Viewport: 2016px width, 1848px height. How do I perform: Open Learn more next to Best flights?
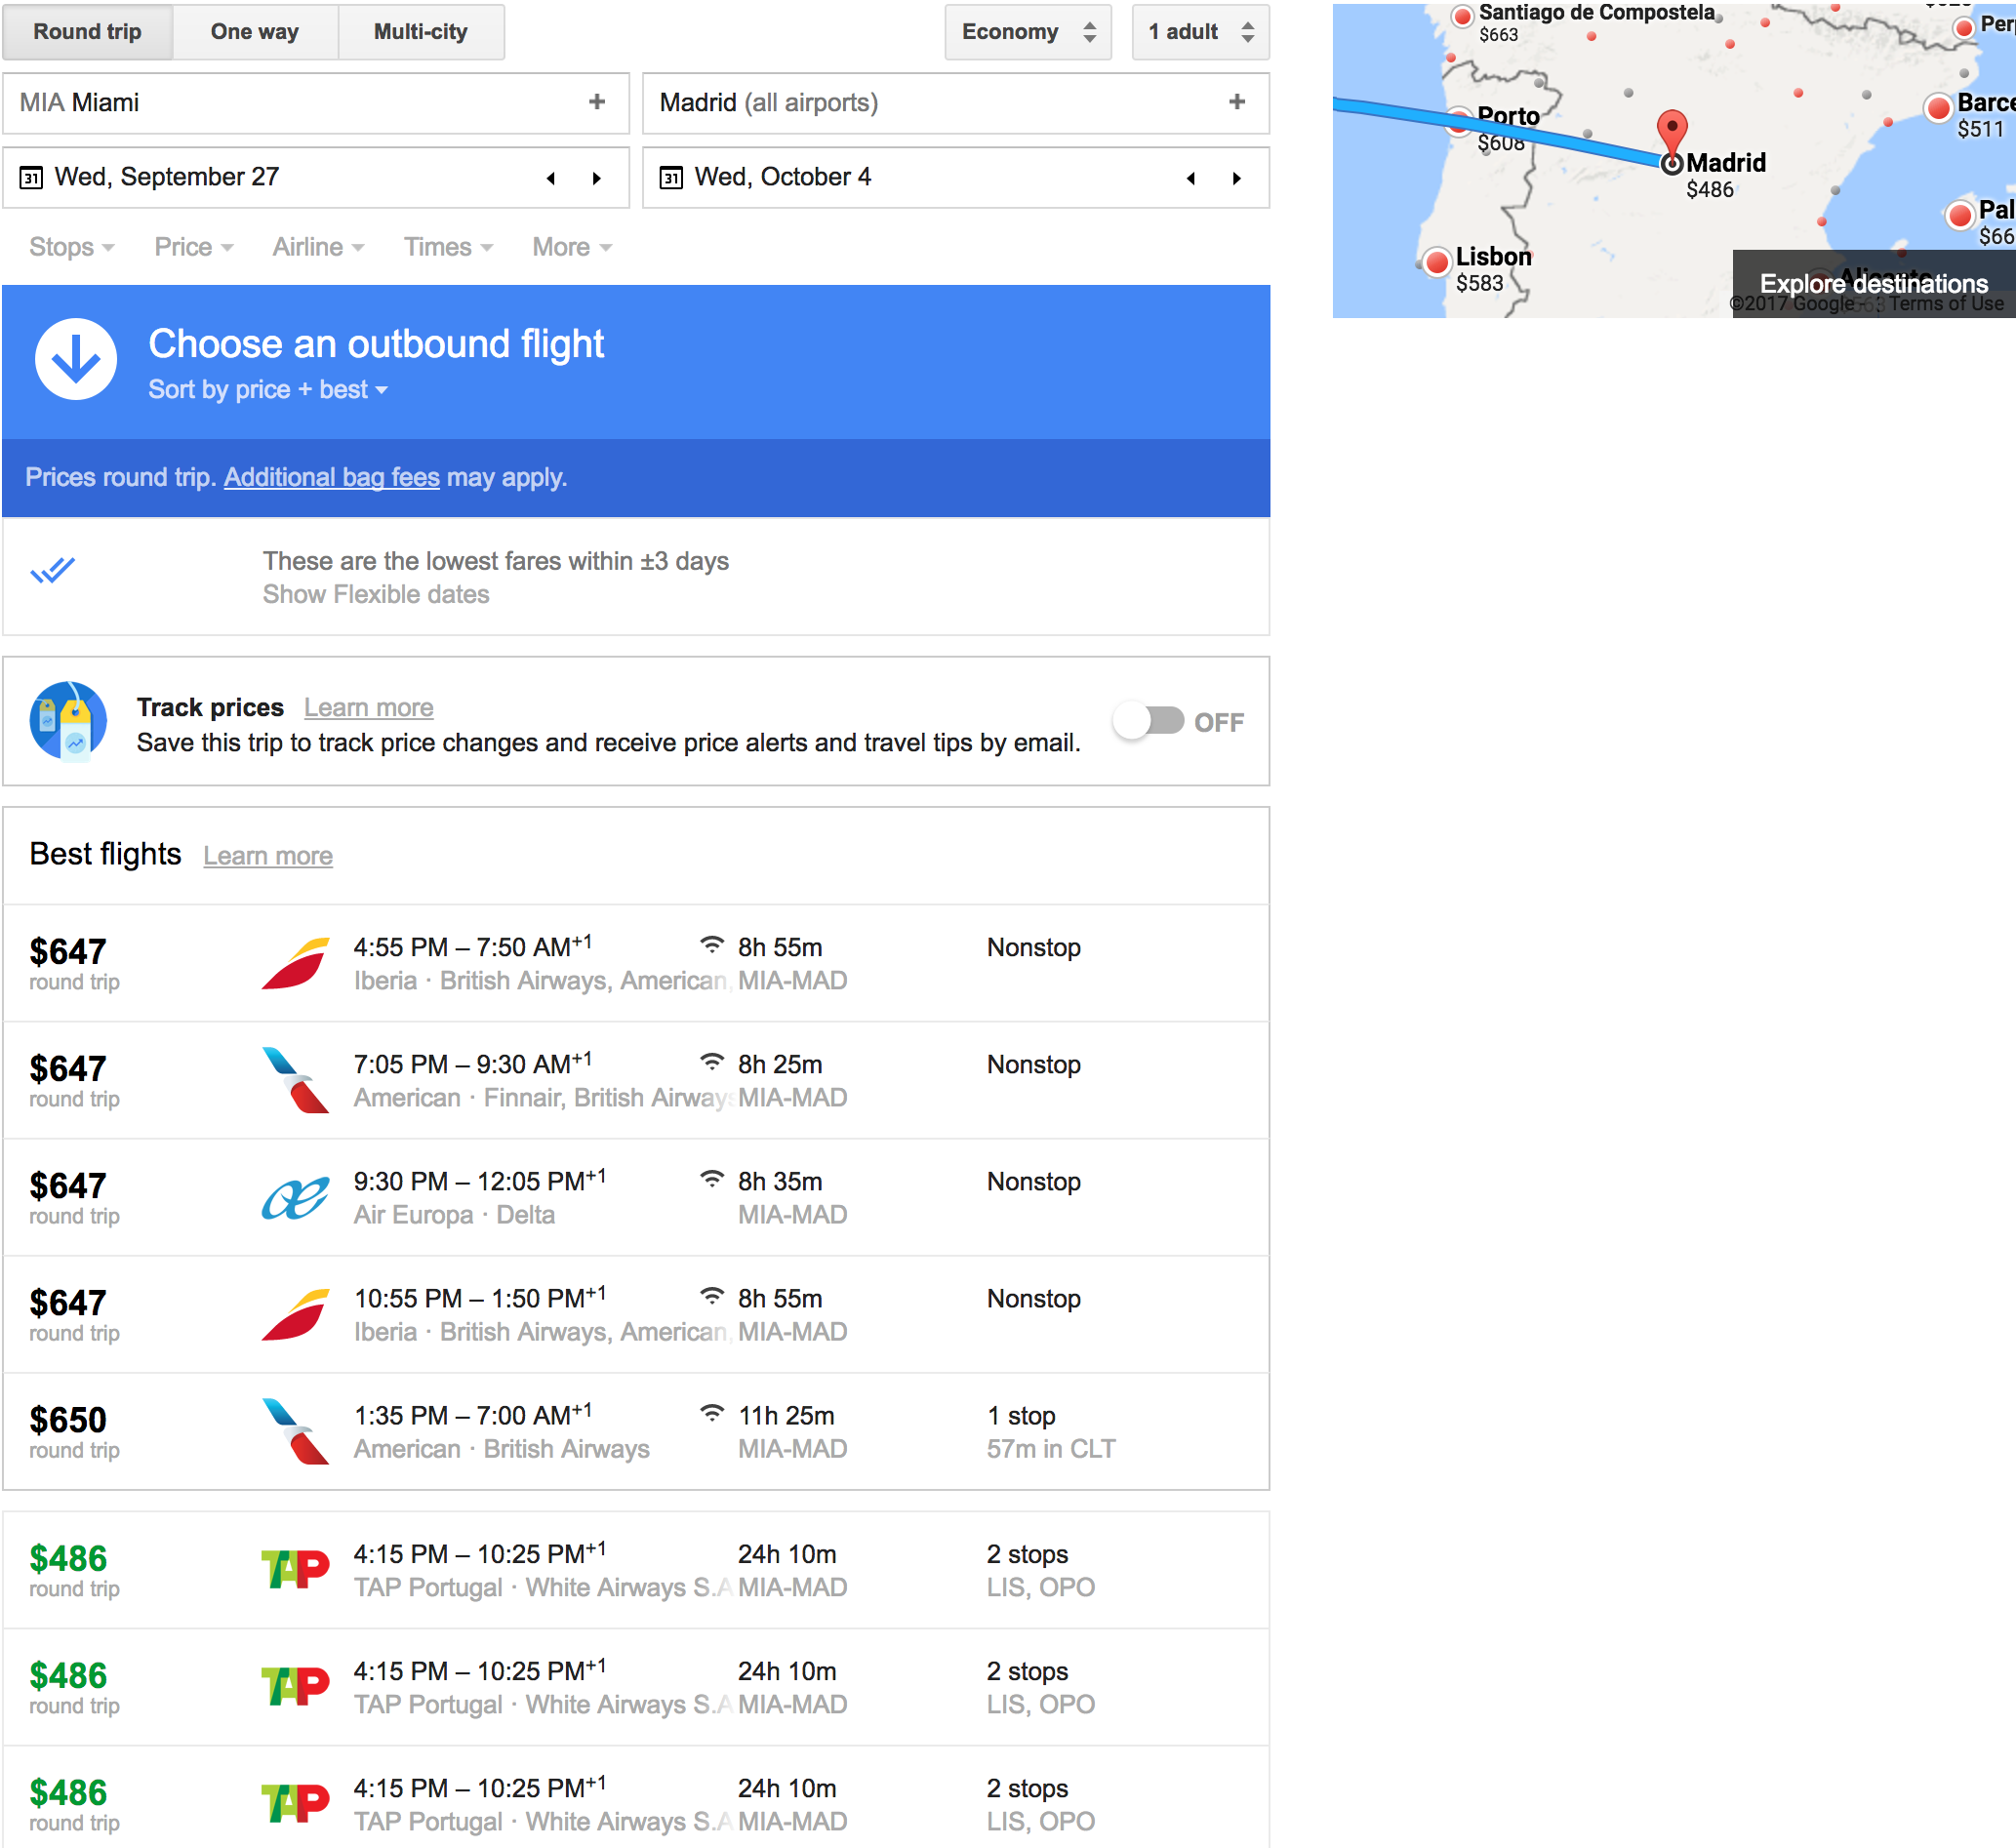pyautogui.click(x=268, y=856)
